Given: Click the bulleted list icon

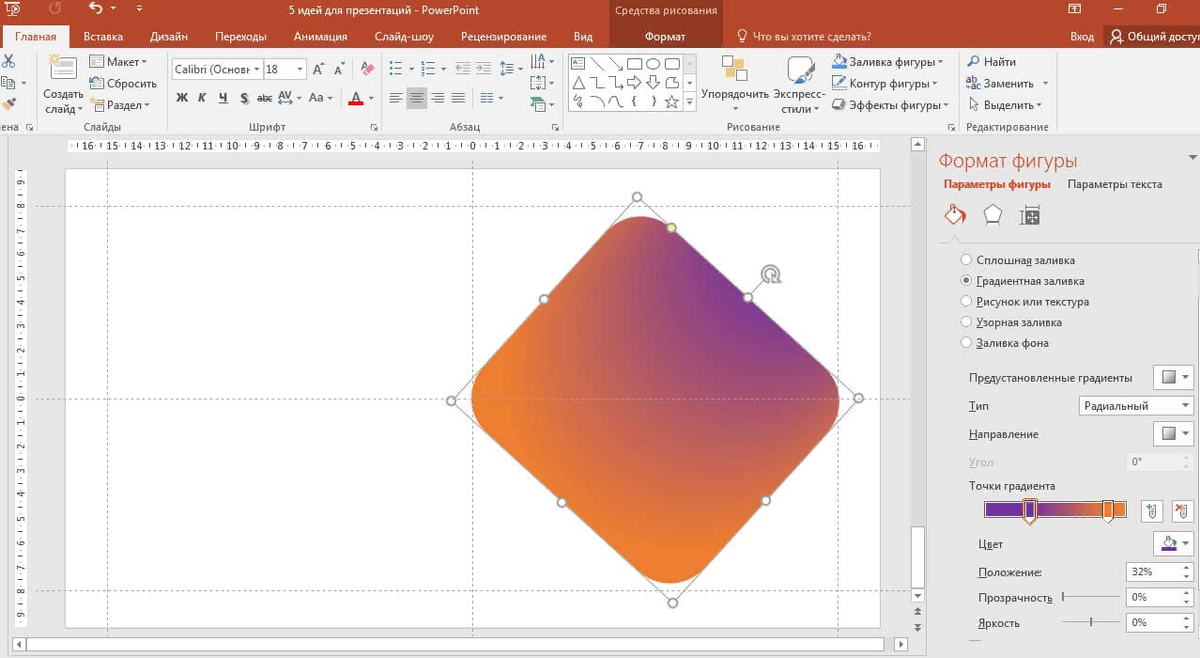Looking at the screenshot, I should tap(396, 69).
